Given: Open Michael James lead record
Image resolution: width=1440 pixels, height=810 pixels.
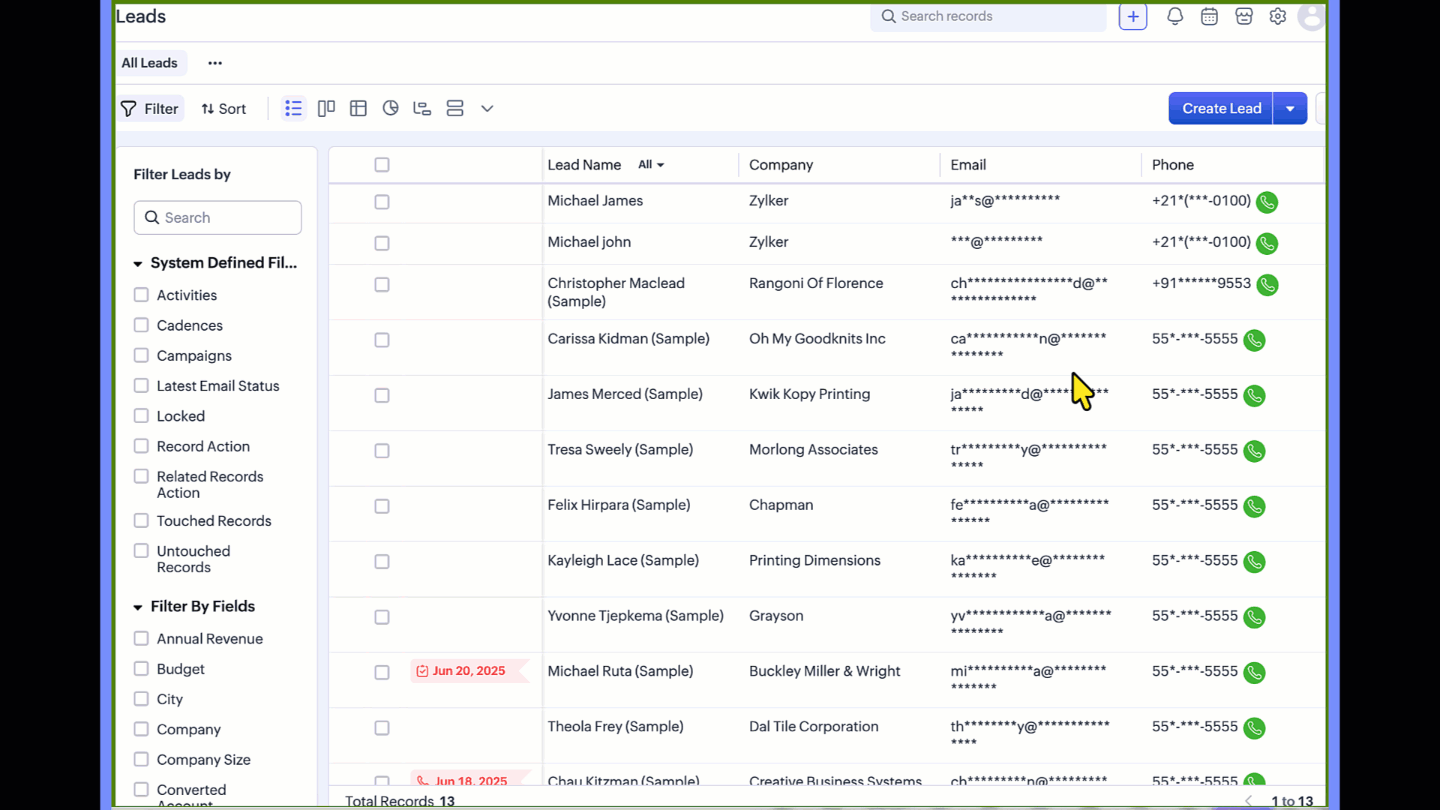Looking at the screenshot, I should pyautogui.click(x=595, y=201).
